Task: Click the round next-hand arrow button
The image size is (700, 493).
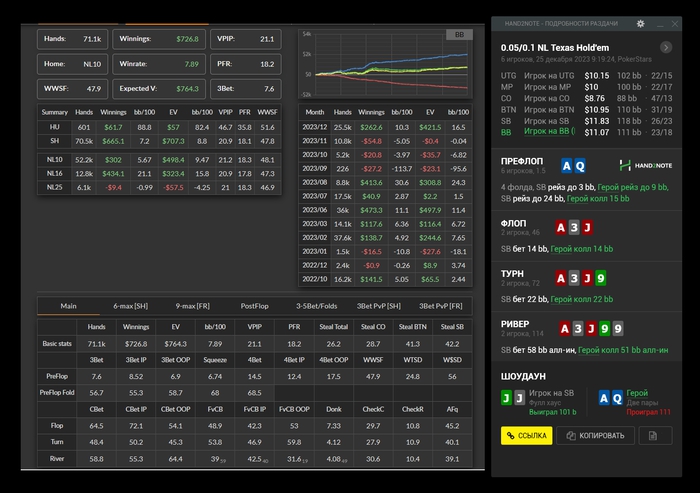Action: [666, 47]
